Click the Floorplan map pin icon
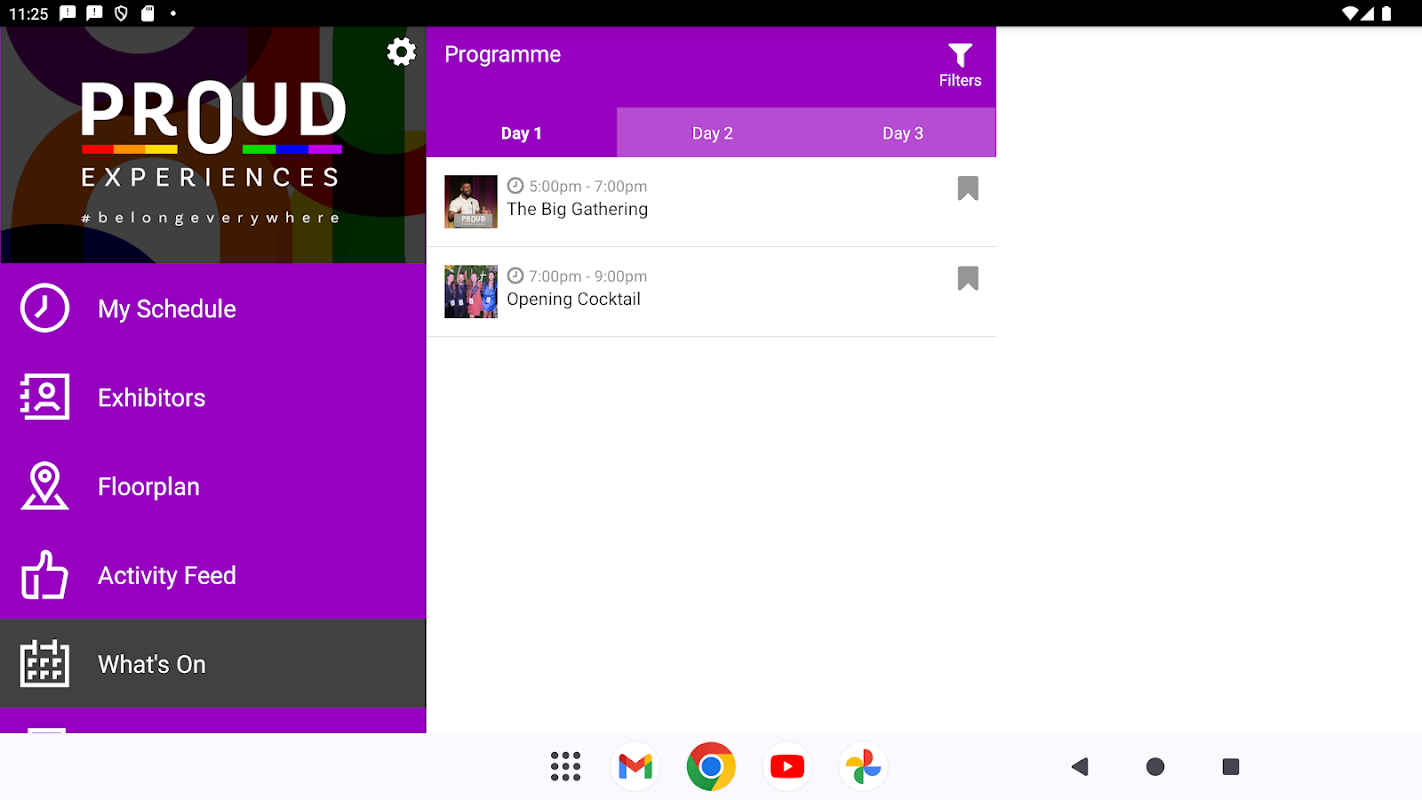 45,486
